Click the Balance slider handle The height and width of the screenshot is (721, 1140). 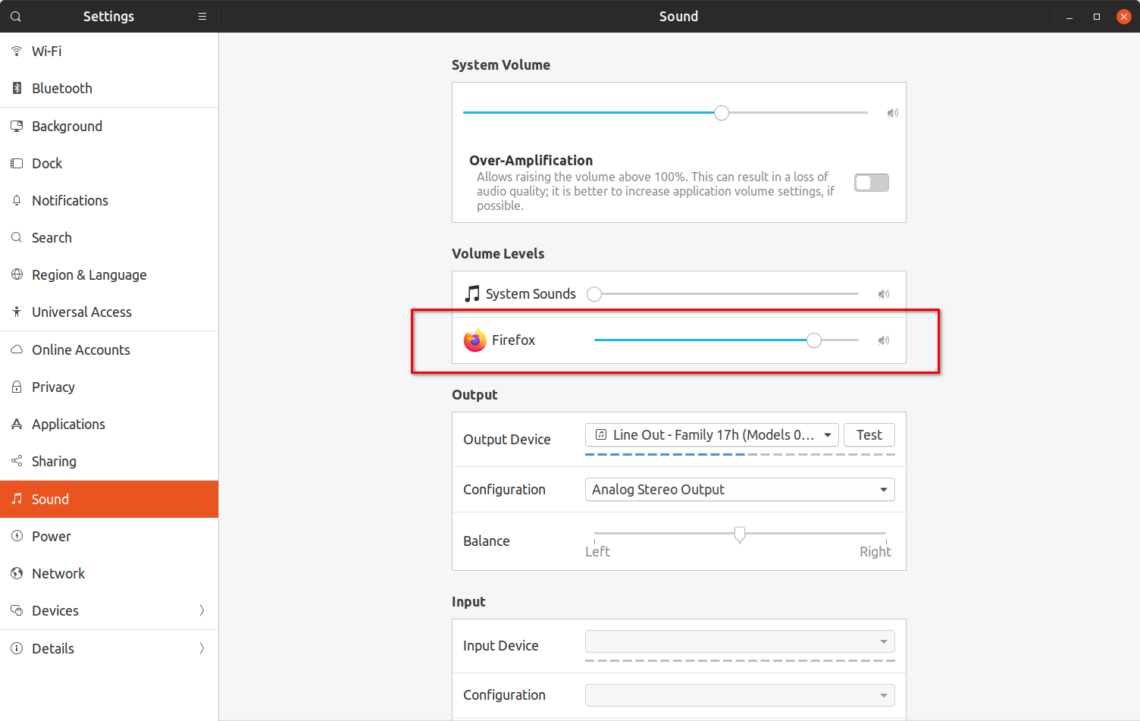pos(739,534)
